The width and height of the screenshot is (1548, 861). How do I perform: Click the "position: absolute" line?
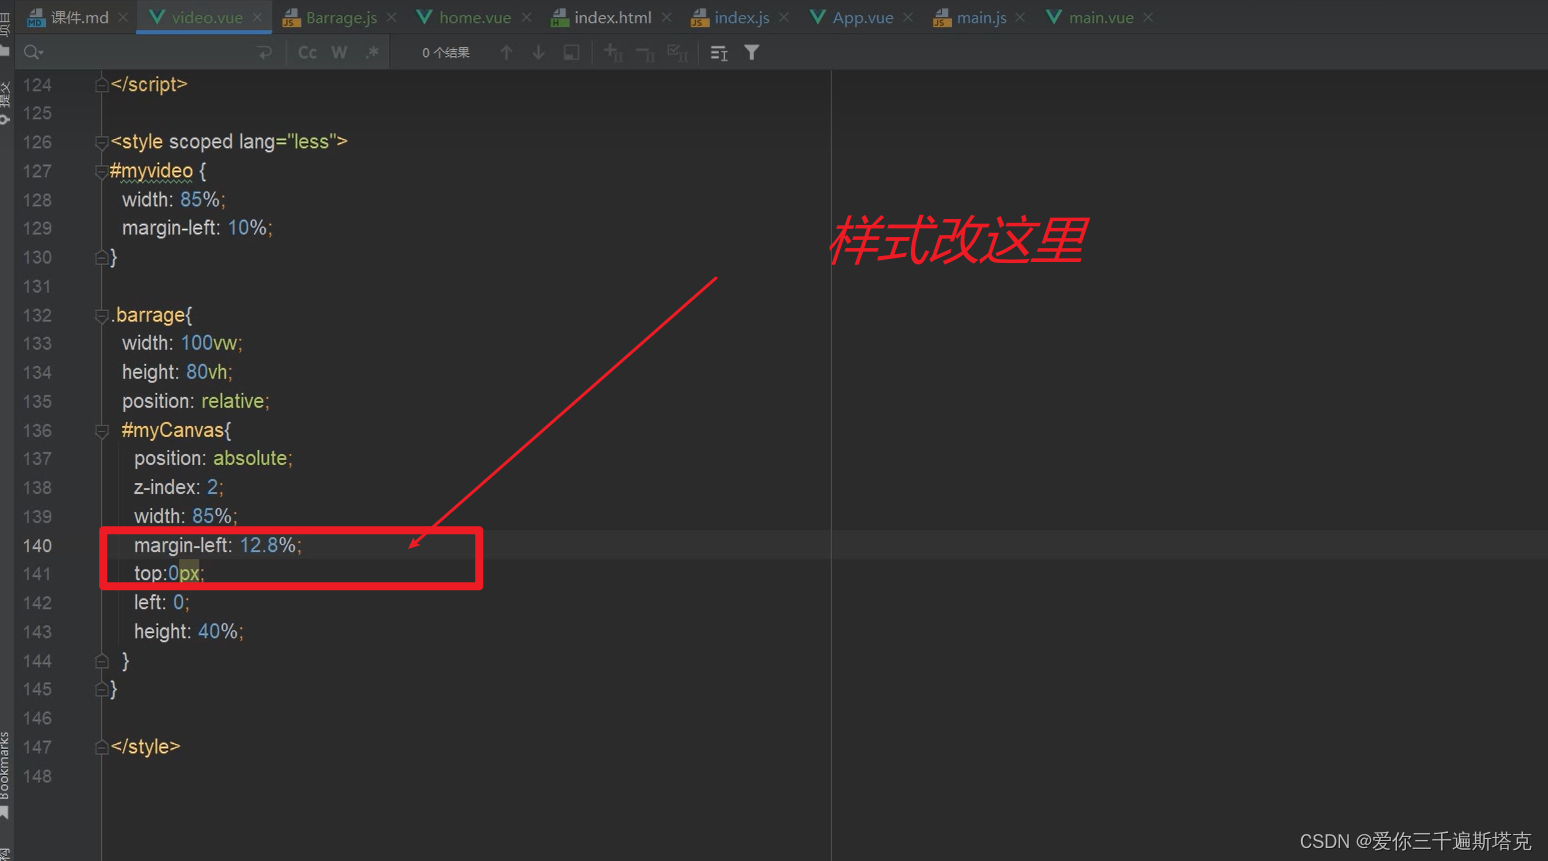coord(213,458)
